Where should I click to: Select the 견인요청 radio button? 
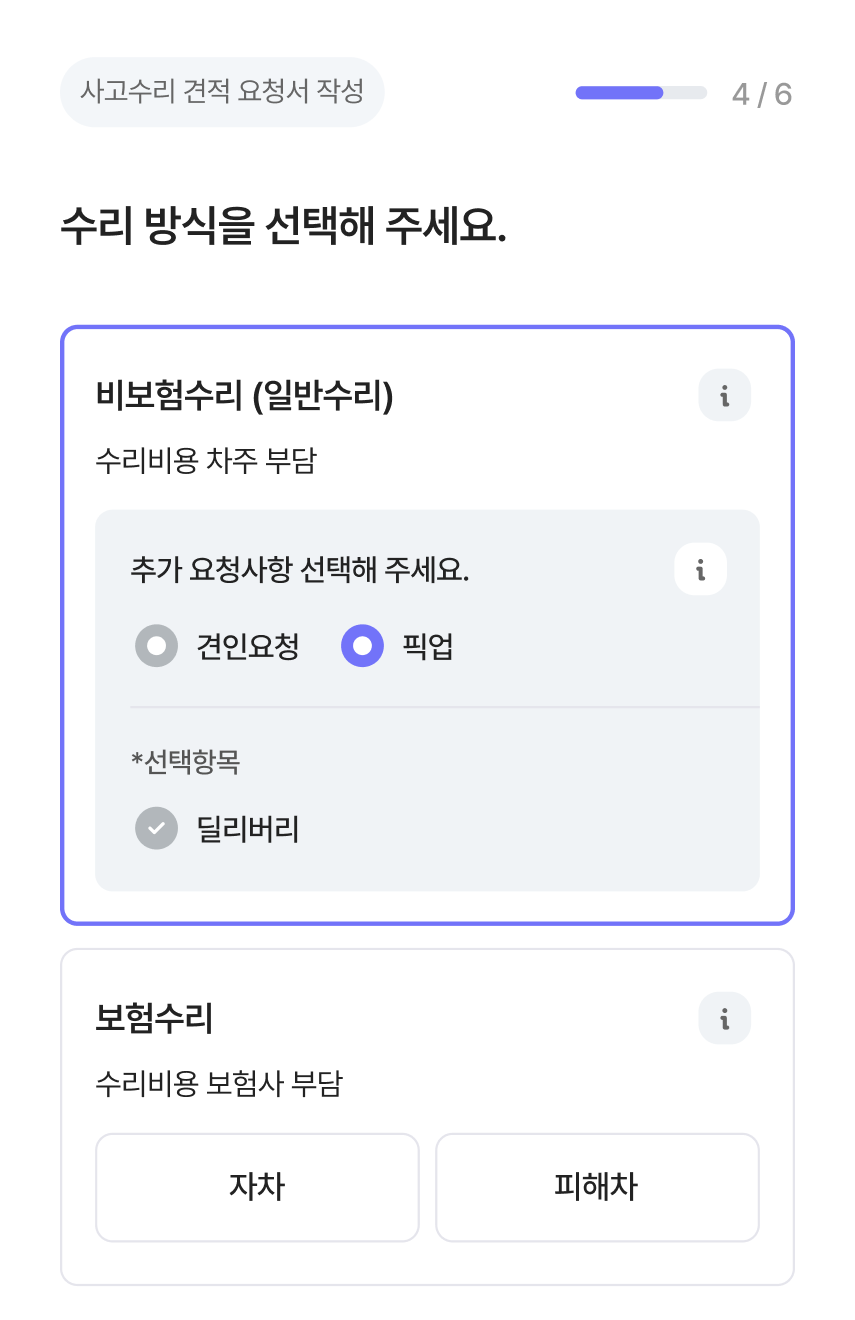click(156, 646)
